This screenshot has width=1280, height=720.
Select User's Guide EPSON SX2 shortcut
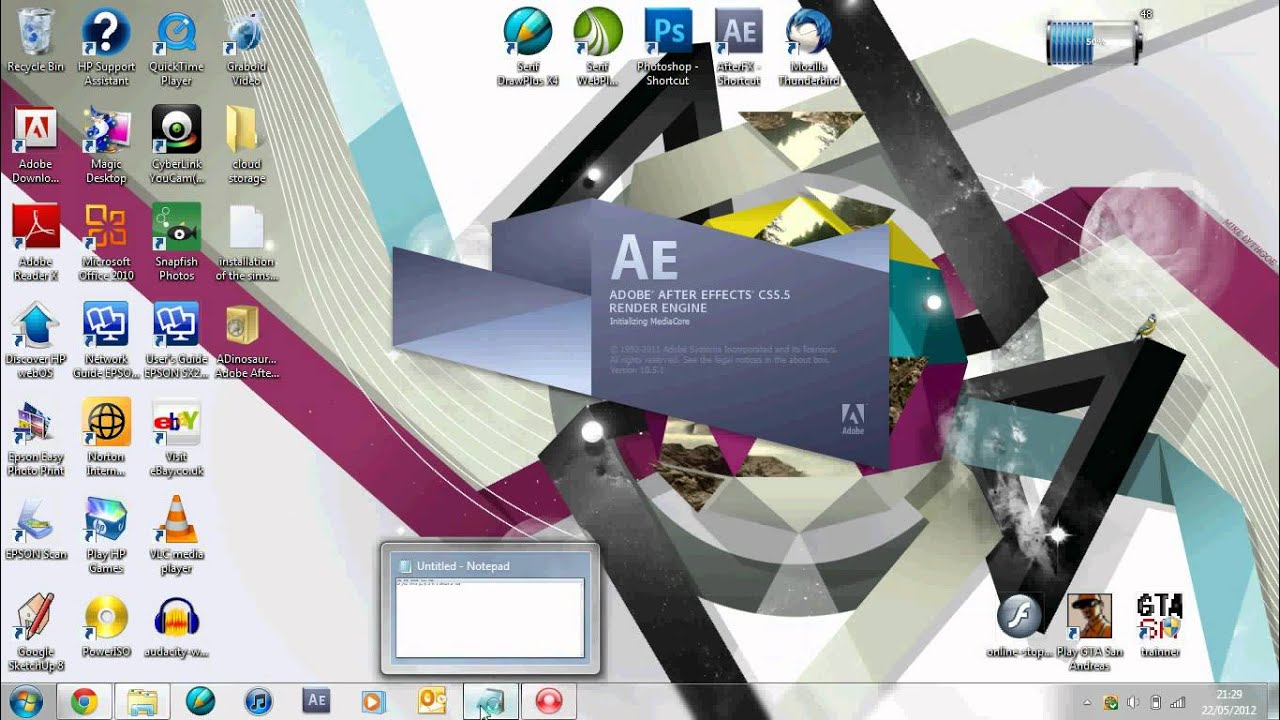coord(176,340)
